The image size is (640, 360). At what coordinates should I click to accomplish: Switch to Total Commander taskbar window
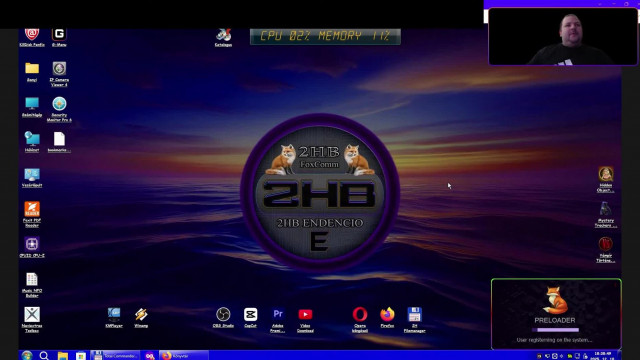(x=115, y=356)
